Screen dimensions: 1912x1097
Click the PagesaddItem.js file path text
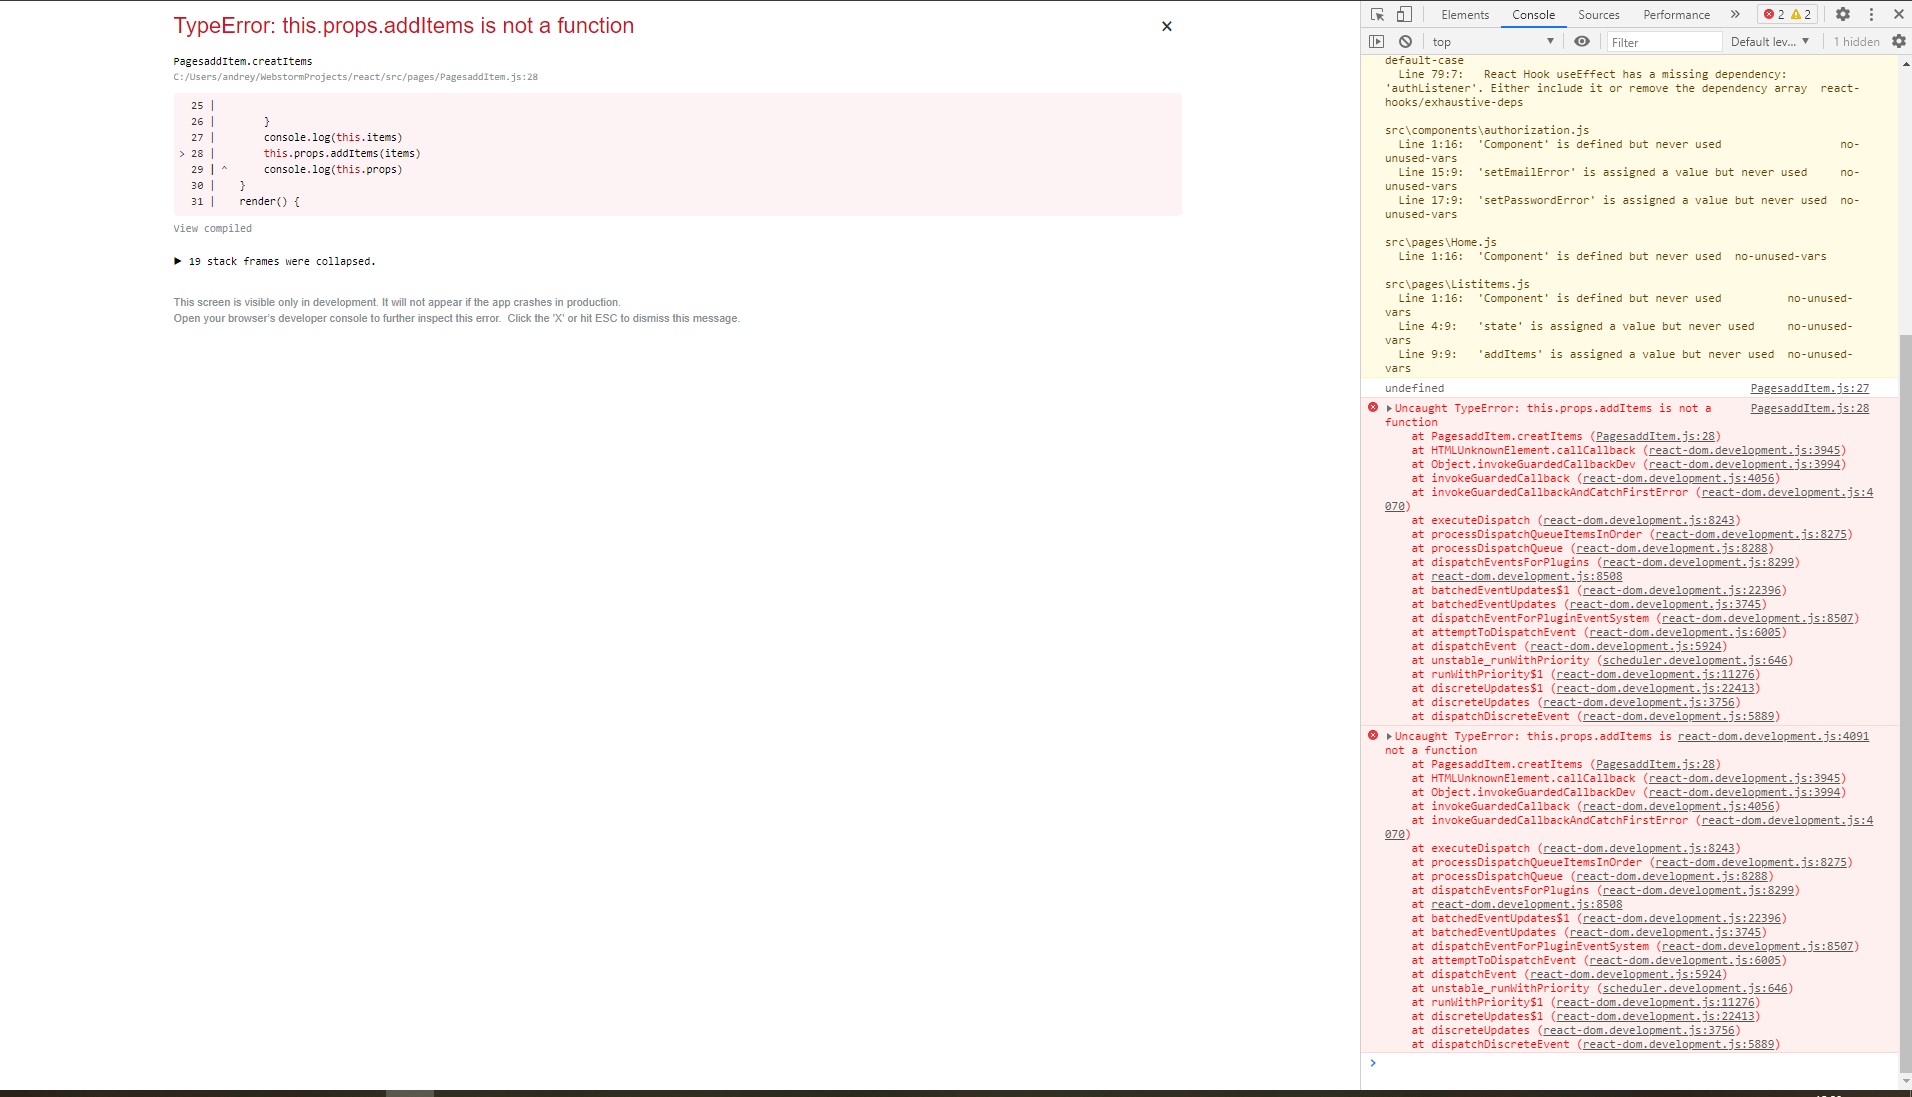pos(355,77)
